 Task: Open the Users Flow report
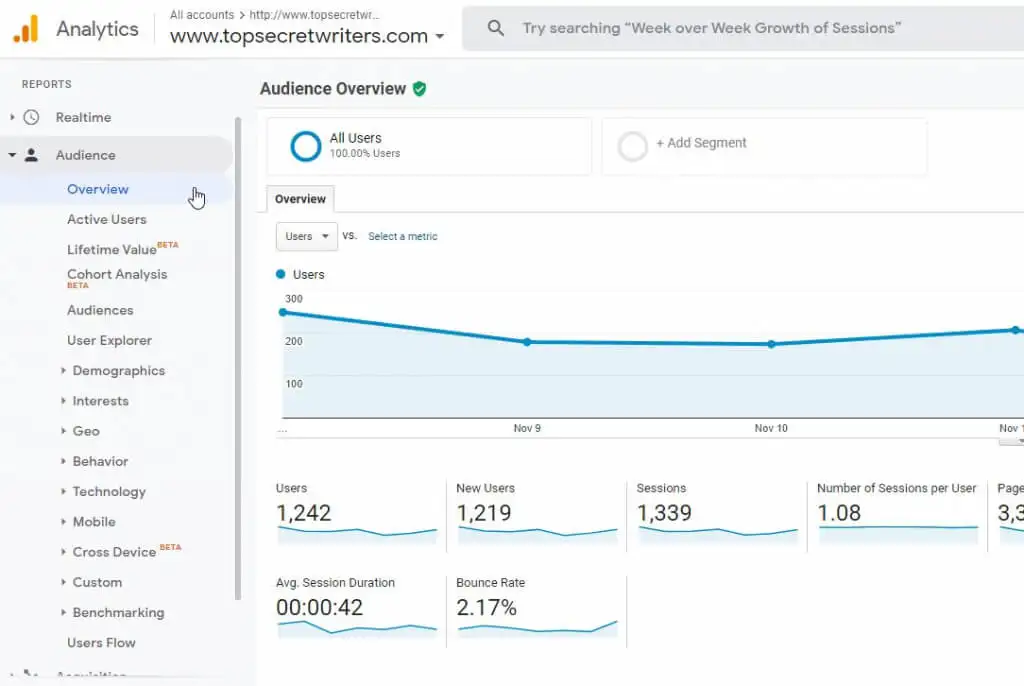click(101, 643)
